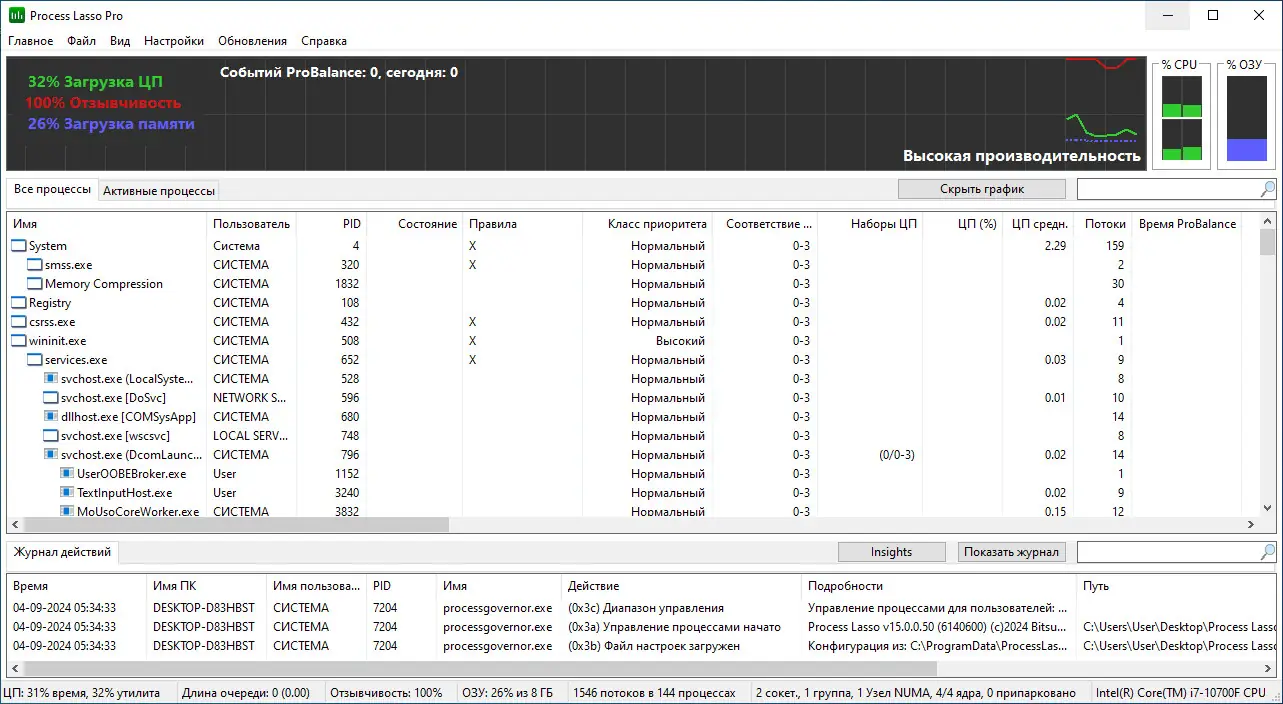Screen dimensions: 1283x704
Task: Click the magnifier icon in the action log filter
Action: click(x=1268, y=551)
